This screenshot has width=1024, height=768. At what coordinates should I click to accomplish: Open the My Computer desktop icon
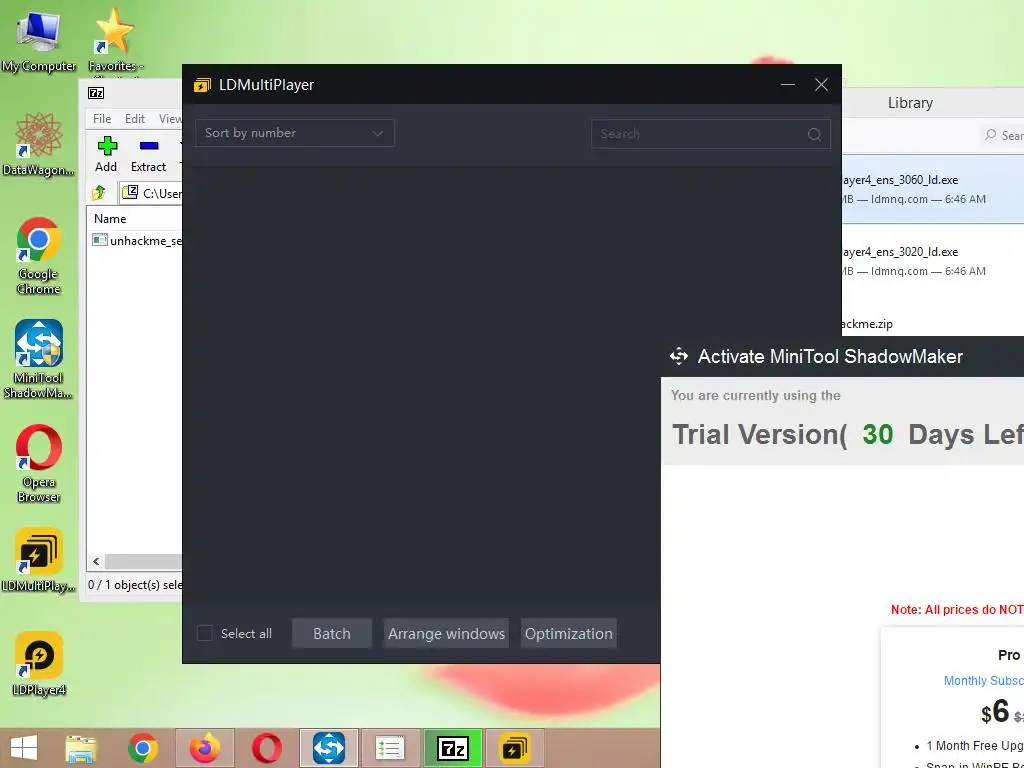pyautogui.click(x=39, y=41)
